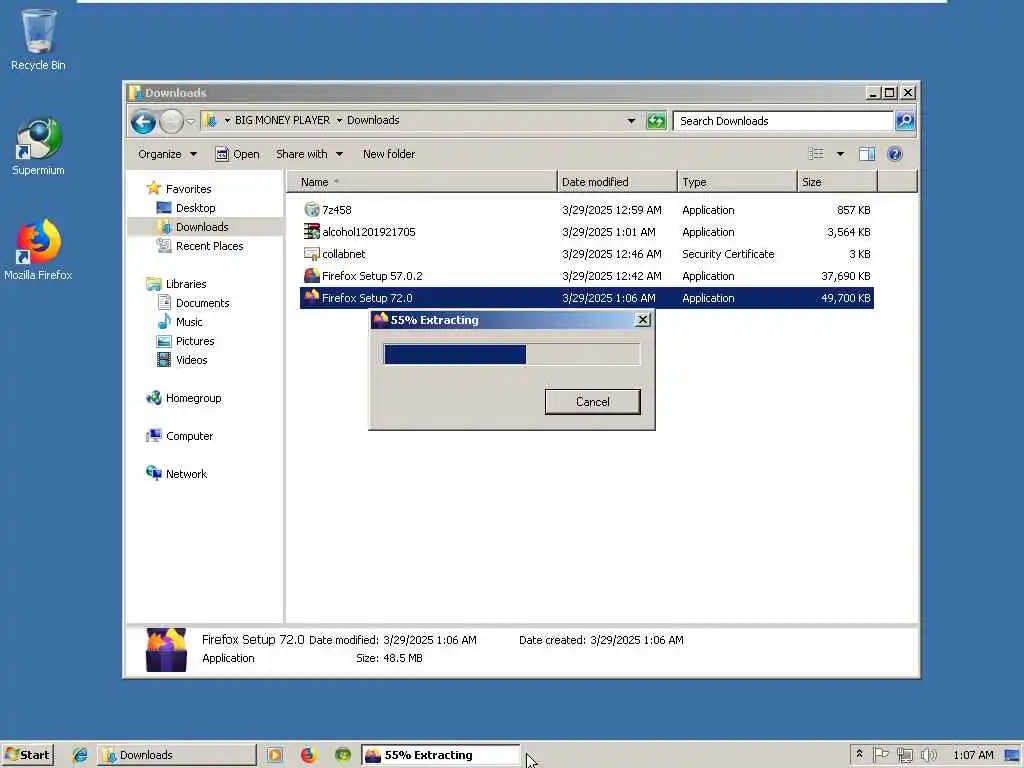Click BIG MONEY PLAYER in the breadcrumb
Screen dimensions: 1024x768
point(282,120)
